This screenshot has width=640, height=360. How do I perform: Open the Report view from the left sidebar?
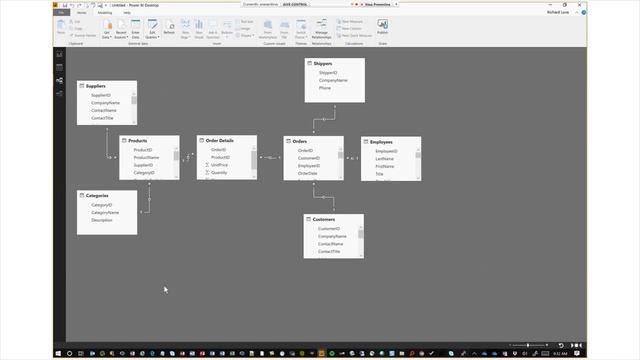click(x=60, y=54)
